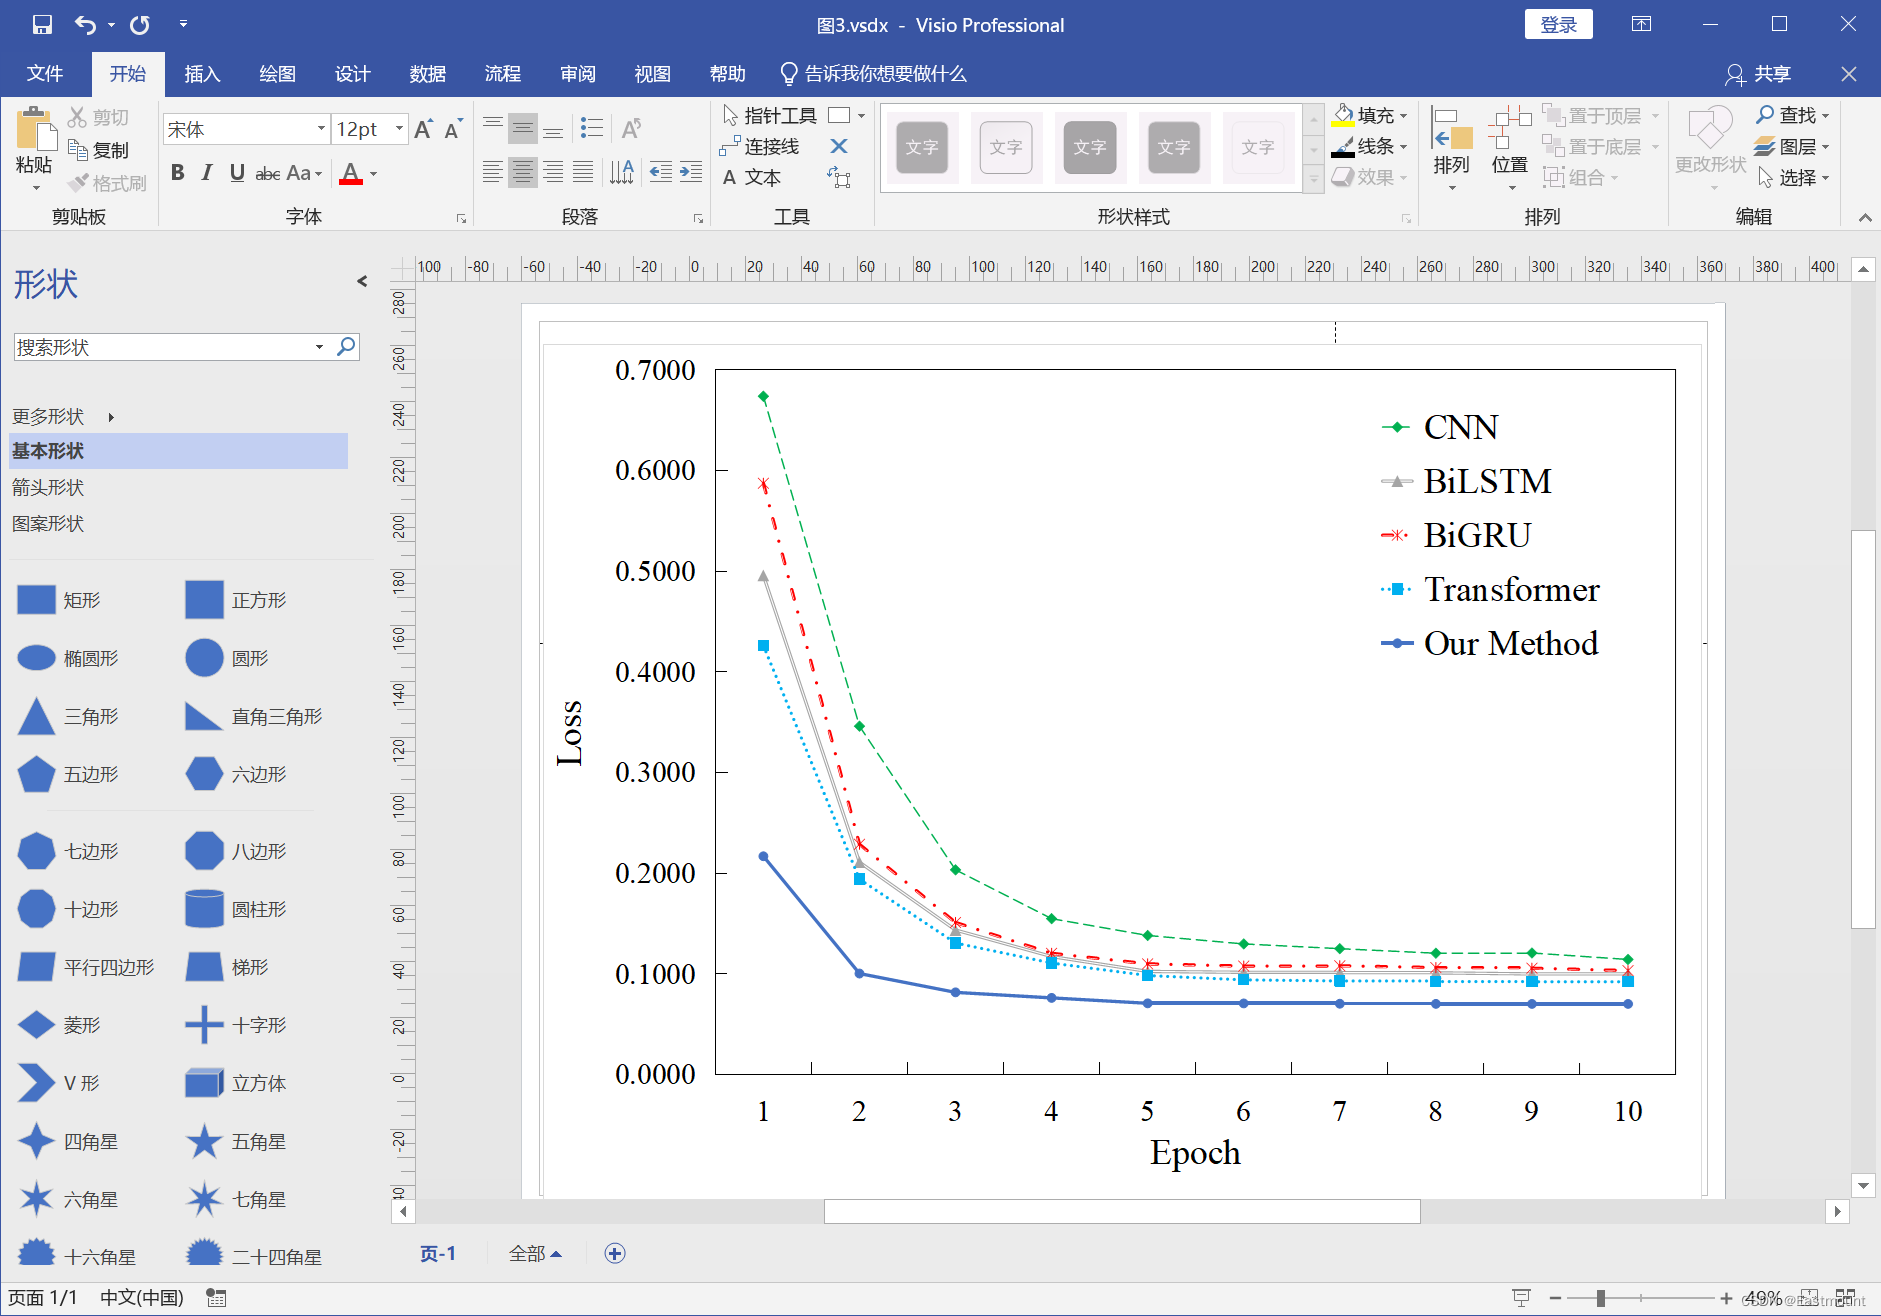The width and height of the screenshot is (1881, 1316).
Task: Click the Pointer Tool (指针工具) icon
Action: click(731, 116)
